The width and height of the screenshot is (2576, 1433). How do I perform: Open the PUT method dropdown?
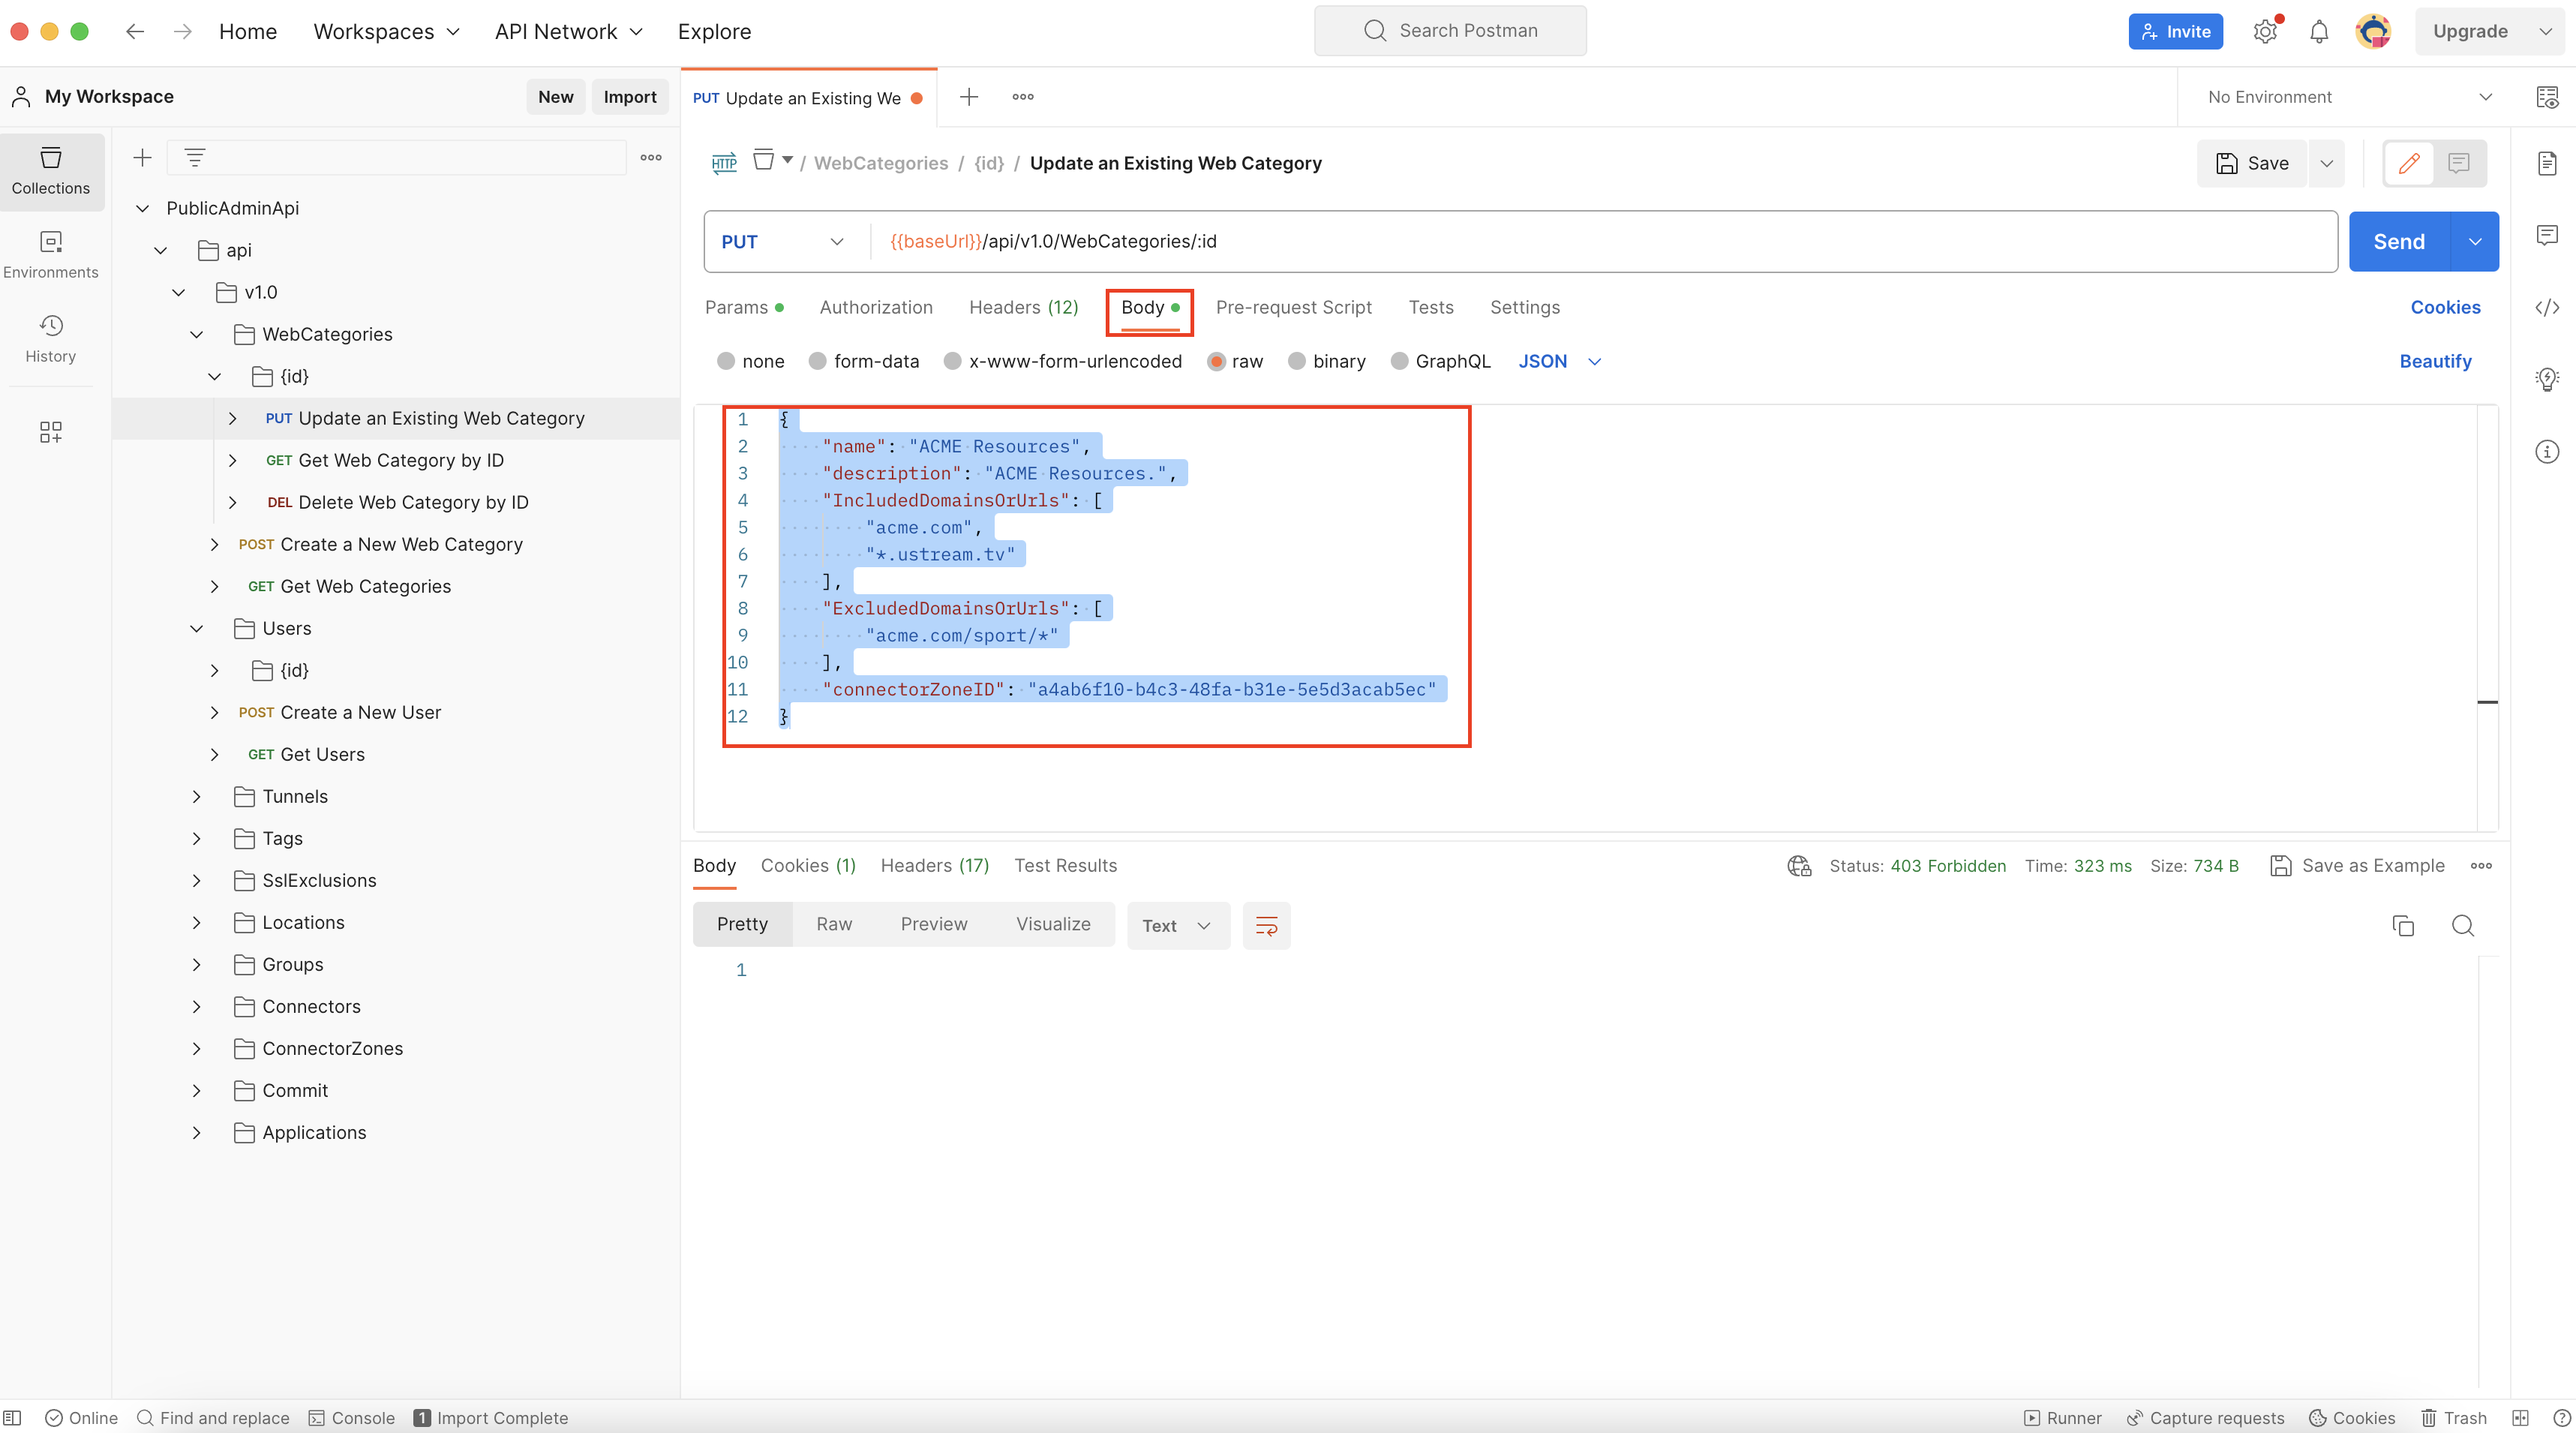(784, 242)
